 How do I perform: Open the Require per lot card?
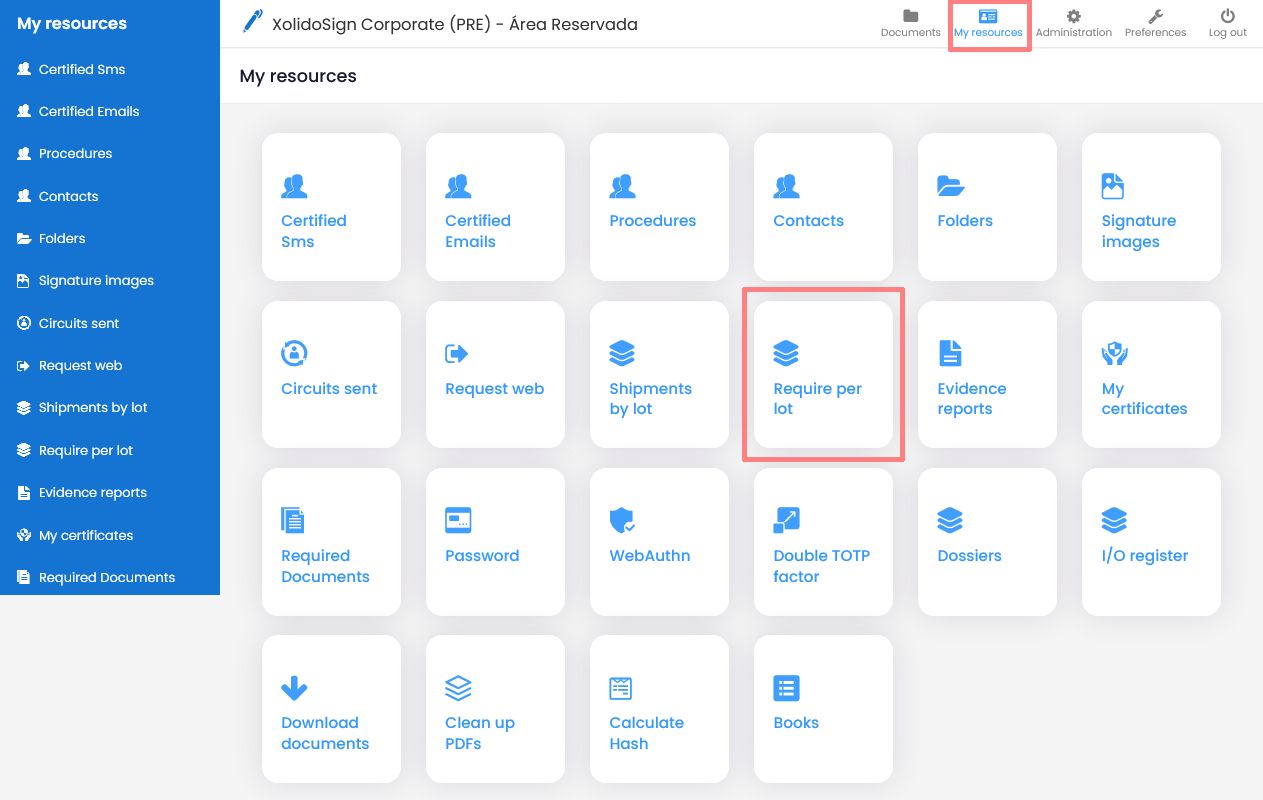822,374
